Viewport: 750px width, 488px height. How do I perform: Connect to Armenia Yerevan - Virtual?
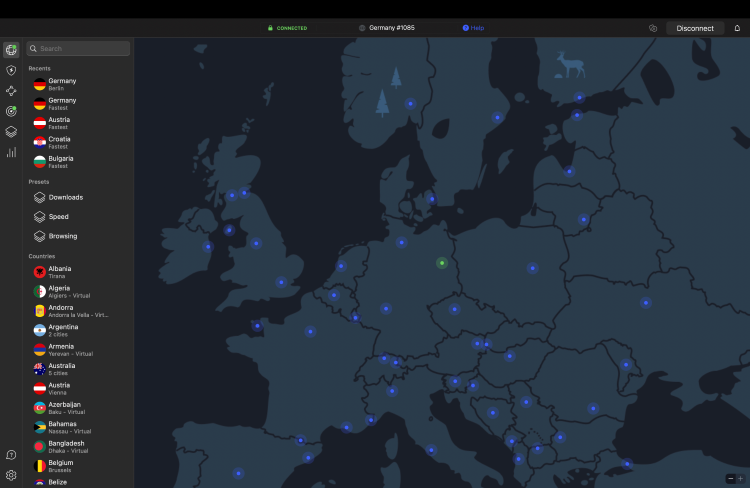(78, 350)
